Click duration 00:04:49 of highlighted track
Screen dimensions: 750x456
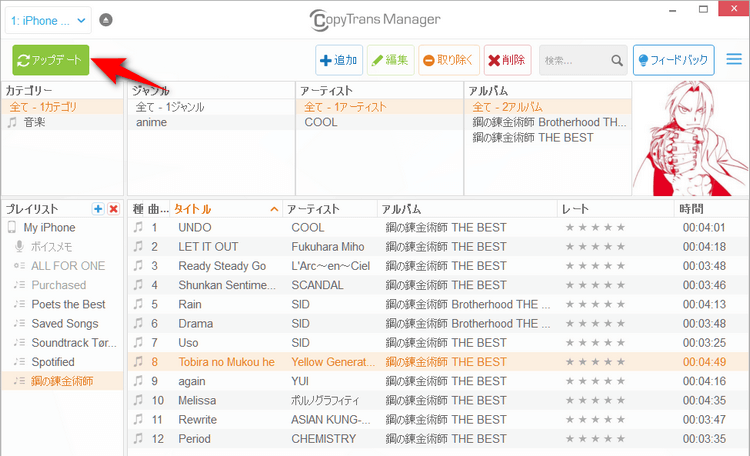[704, 362]
